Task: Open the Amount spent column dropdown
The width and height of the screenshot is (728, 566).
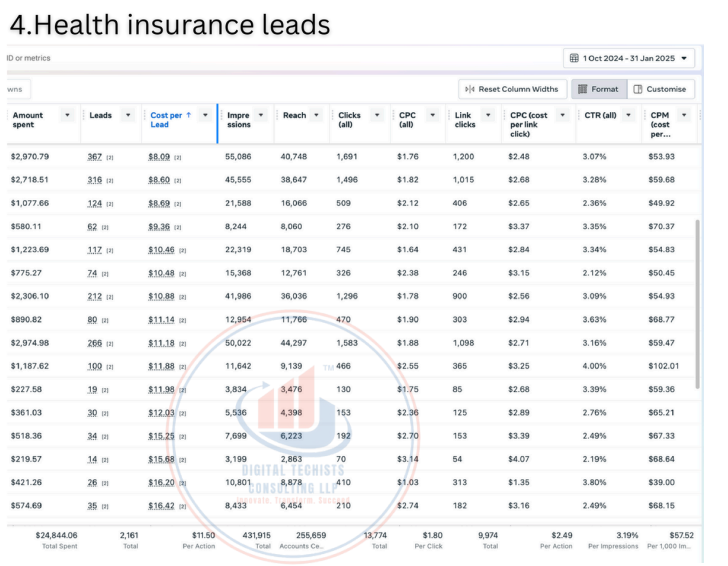Action: tap(67, 116)
